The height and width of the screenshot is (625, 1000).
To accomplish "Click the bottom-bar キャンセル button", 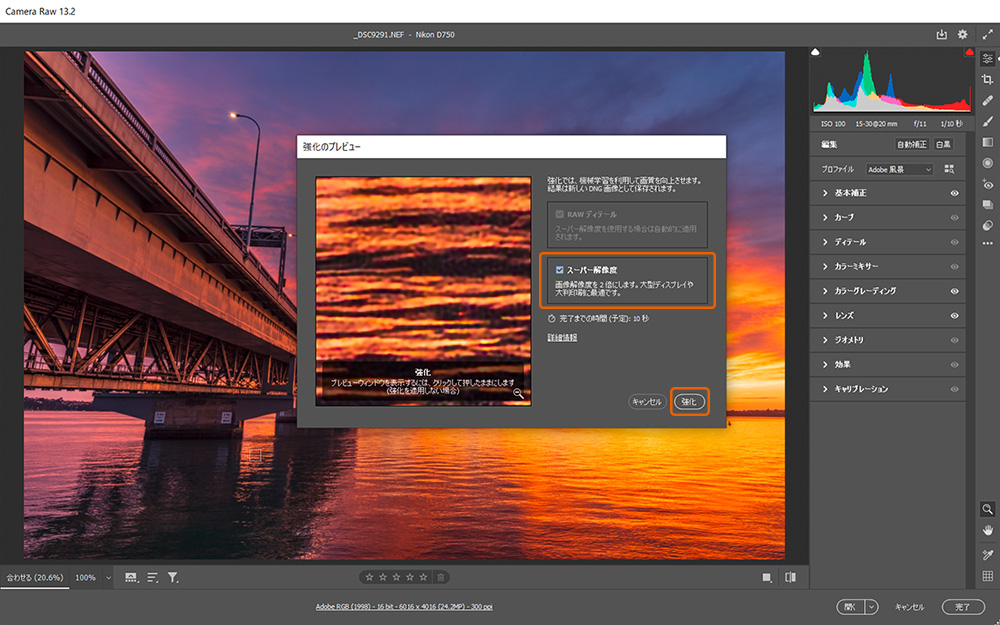I will pyautogui.click(x=909, y=607).
